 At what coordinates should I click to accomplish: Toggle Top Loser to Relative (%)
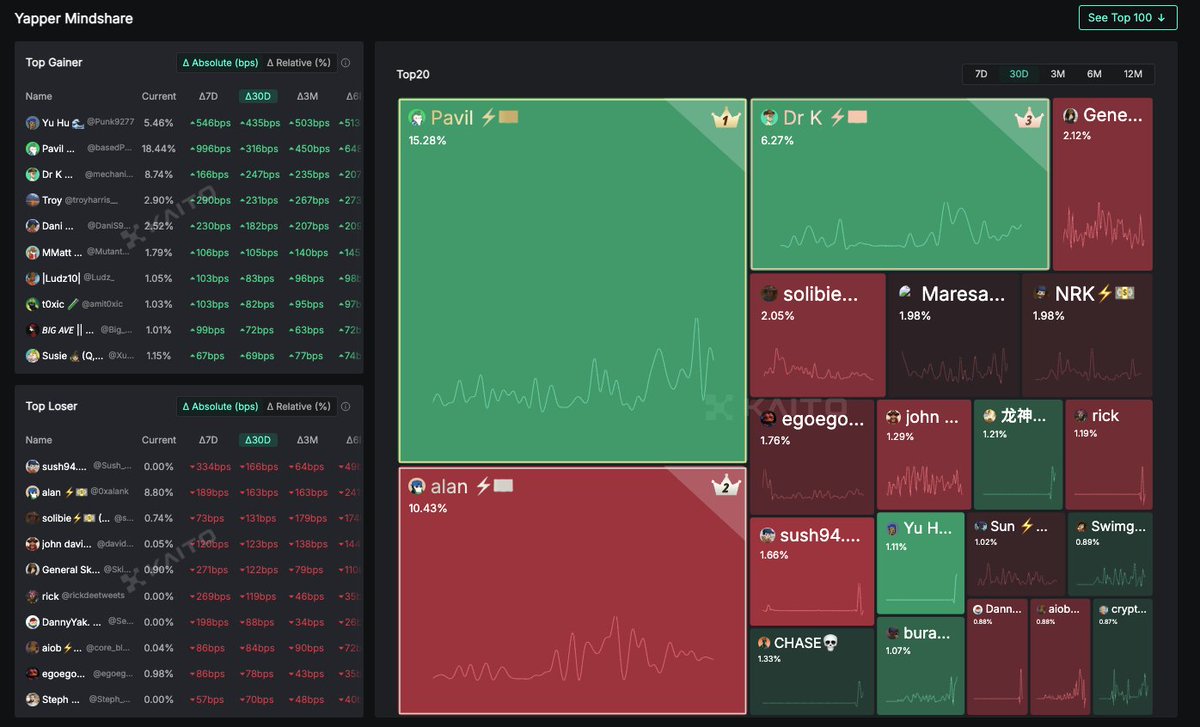[x=298, y=407]
